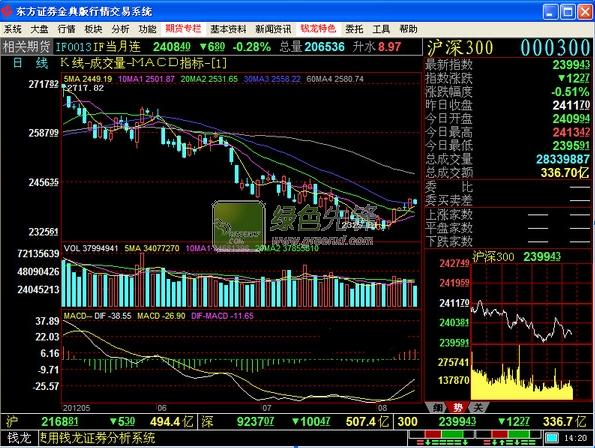Open the 委托 trading menu
Image resolution: width=595 pixels, height=448 pixels.
point(354,29)
